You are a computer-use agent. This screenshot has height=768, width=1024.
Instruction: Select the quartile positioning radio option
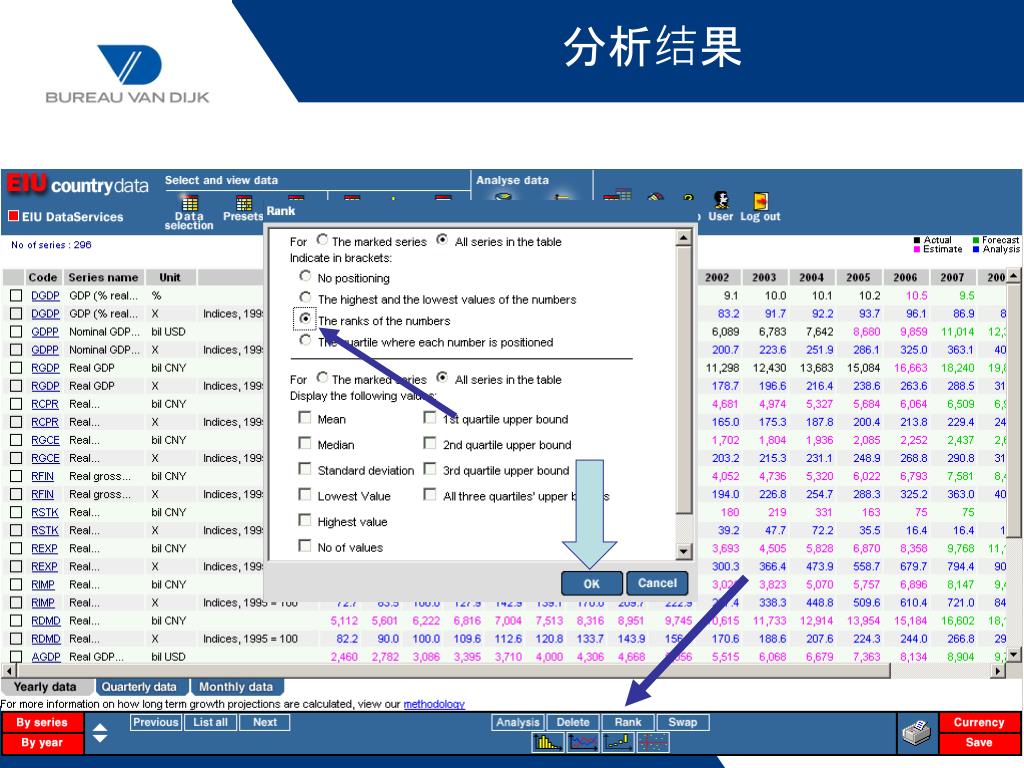tap(305, 340)
